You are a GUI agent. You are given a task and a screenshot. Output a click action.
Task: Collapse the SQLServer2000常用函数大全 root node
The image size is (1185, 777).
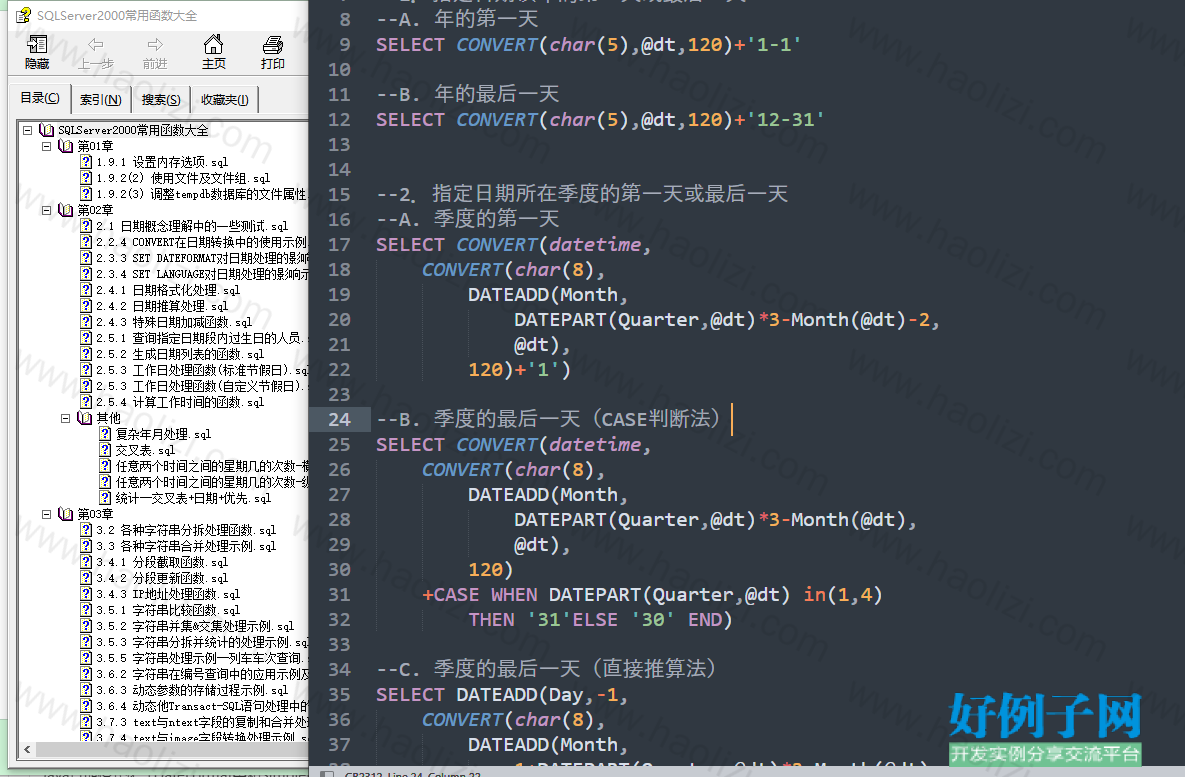click(x=27, y=130)
